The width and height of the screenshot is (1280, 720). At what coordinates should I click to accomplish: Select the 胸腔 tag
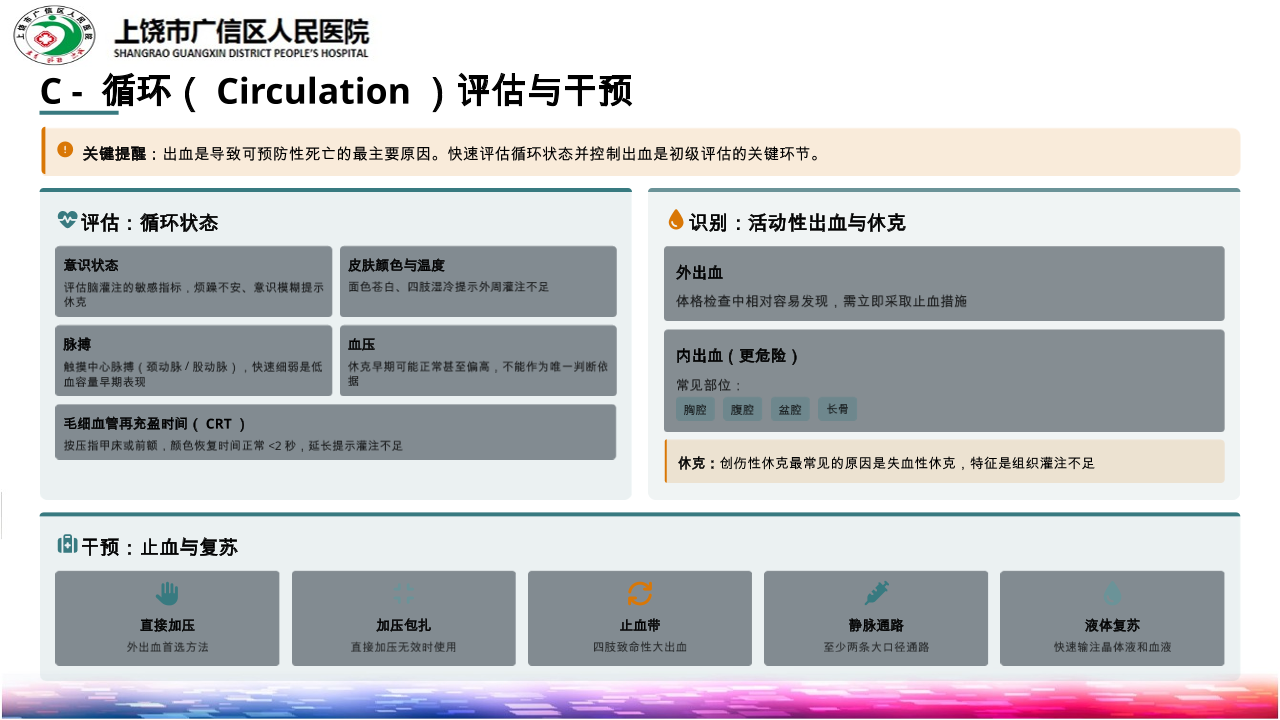point(695,409)
